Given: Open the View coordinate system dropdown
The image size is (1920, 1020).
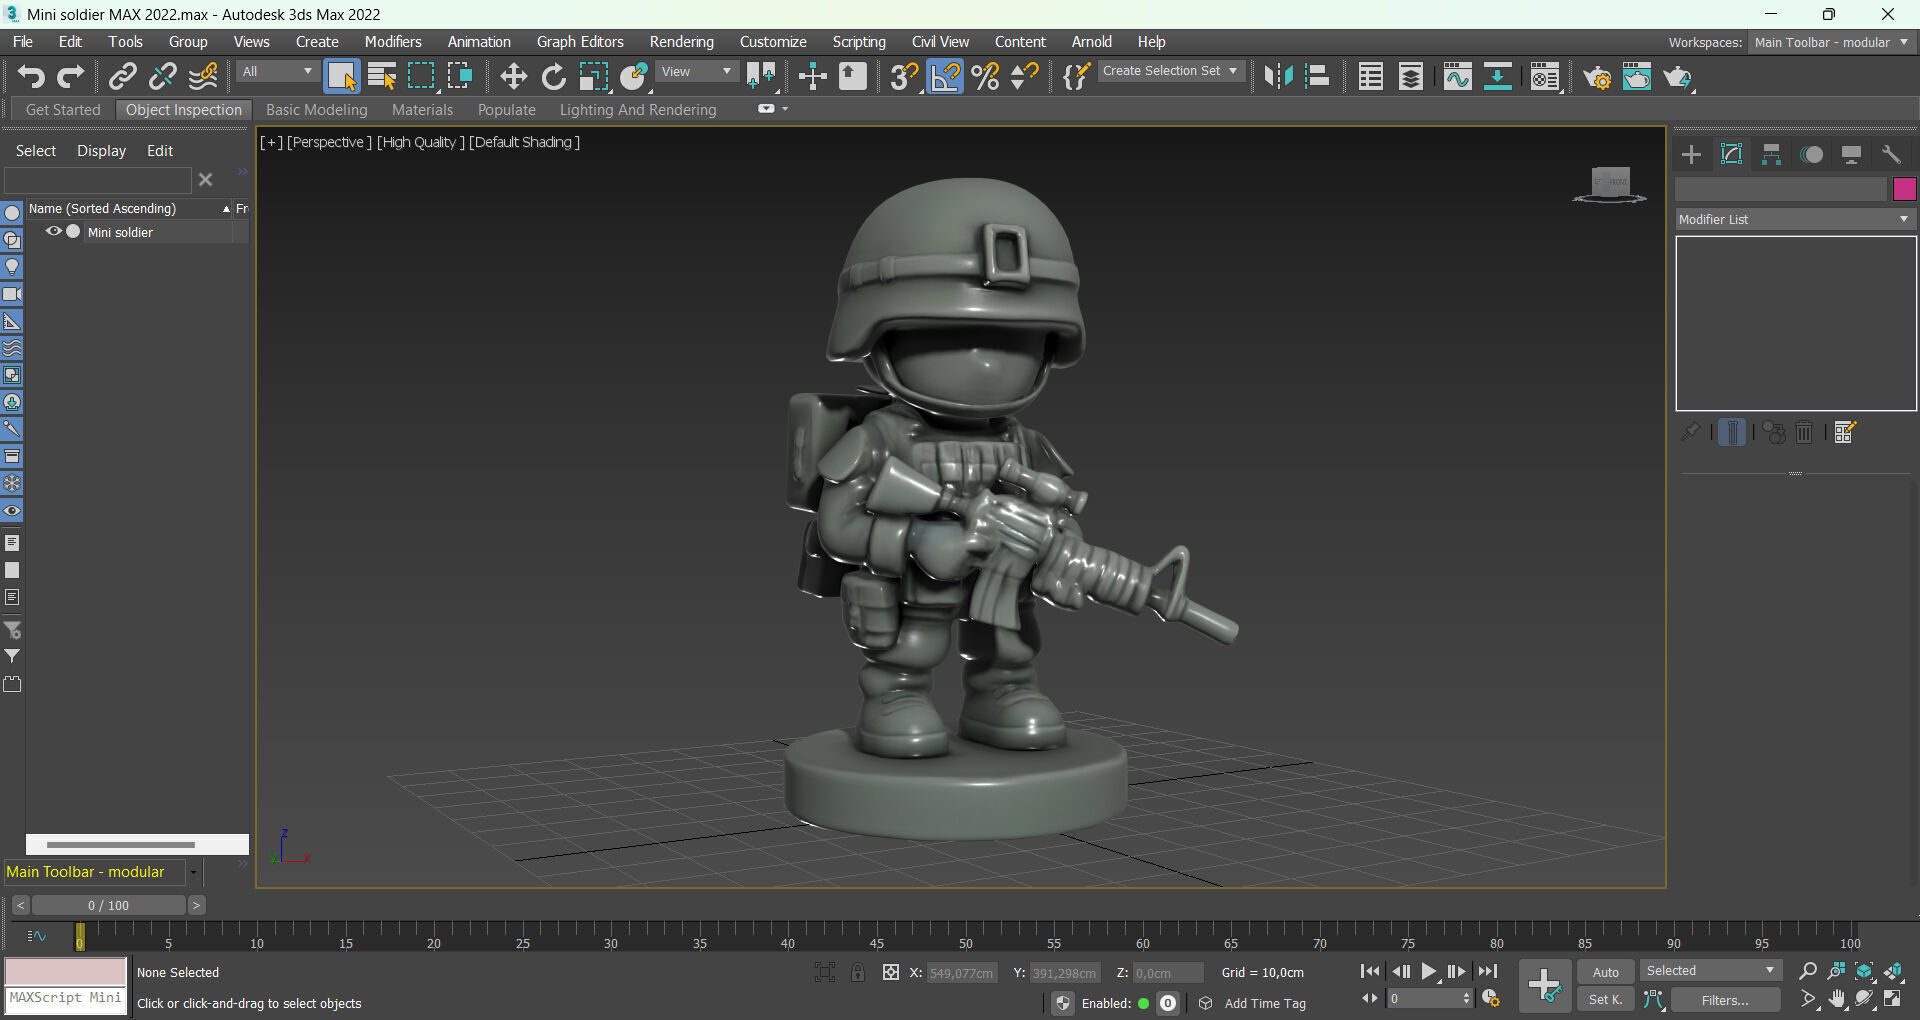Looking at the screenshot, I should (x=697, y=72).
